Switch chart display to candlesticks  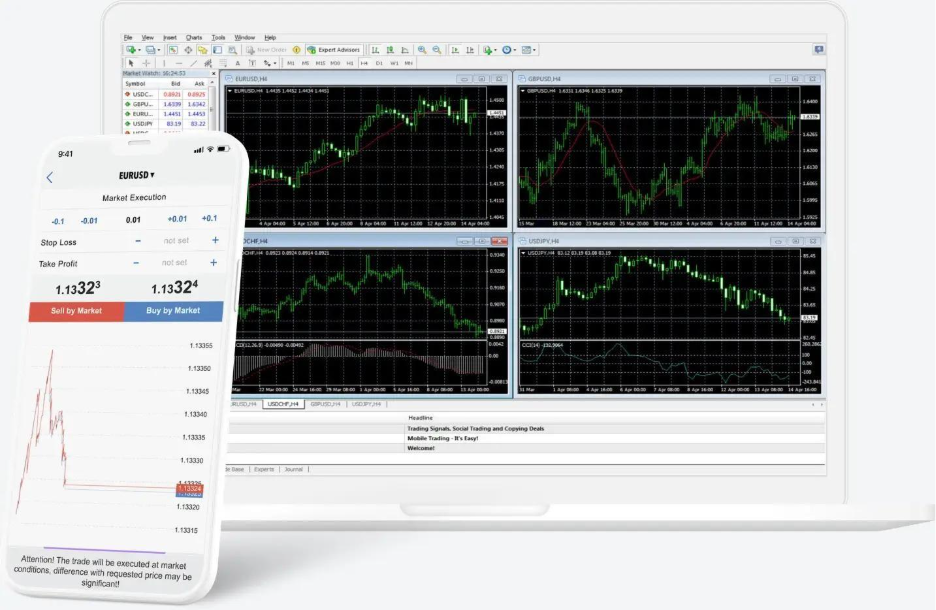(x=391, y=49)
